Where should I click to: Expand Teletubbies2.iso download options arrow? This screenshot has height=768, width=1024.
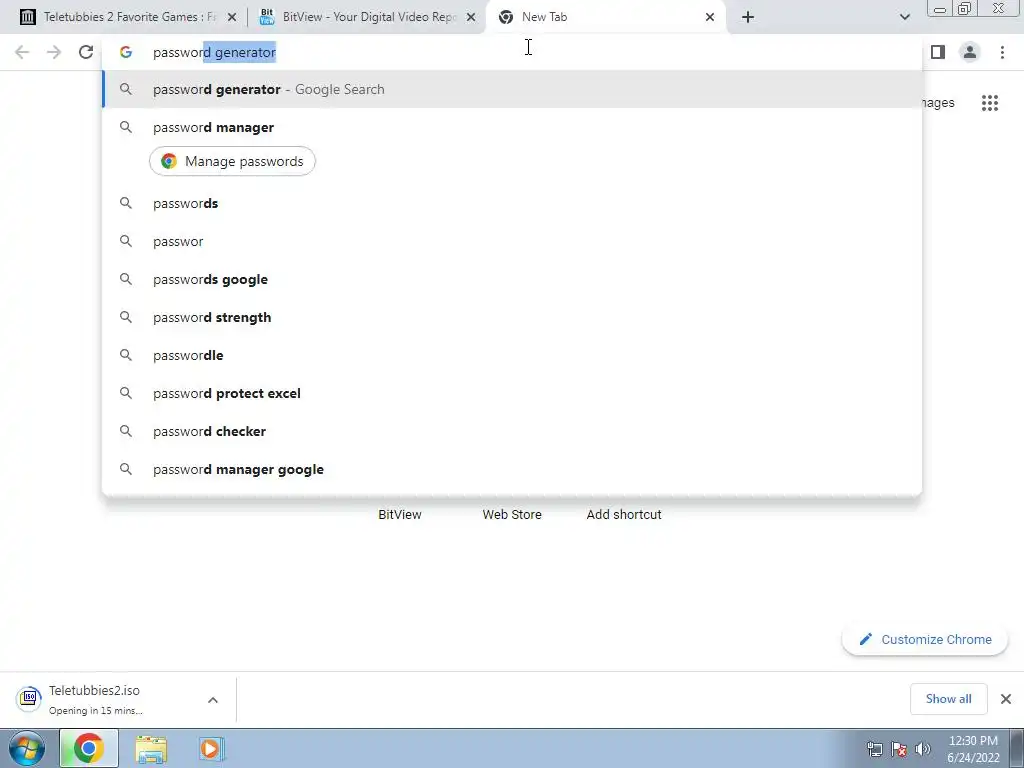coord(213,700)
